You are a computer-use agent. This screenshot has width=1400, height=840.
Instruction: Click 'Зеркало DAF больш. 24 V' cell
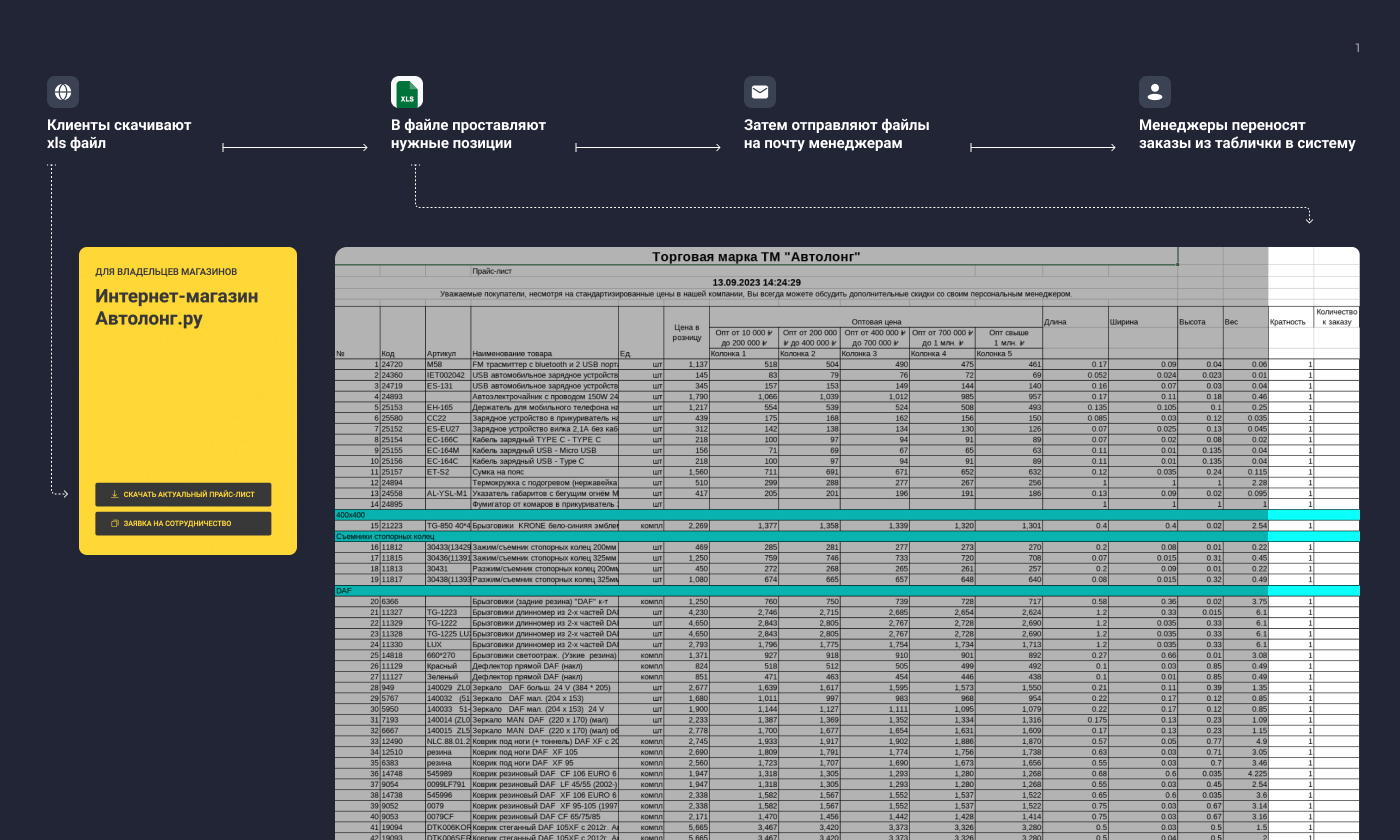(544, 688)
